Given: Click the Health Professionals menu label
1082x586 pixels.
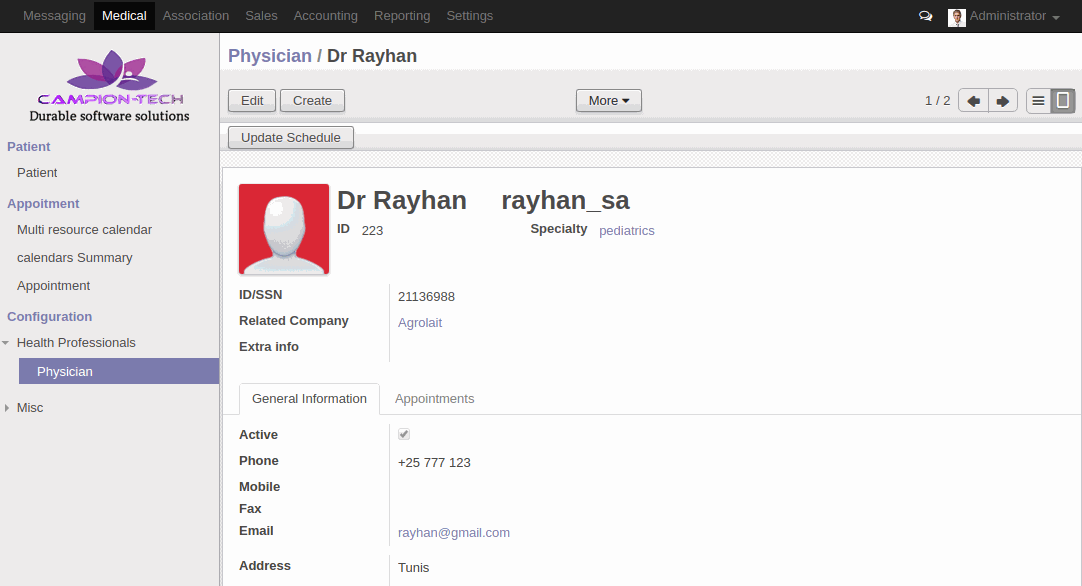Looking at the screenshot, I should (x=76, y=343).
